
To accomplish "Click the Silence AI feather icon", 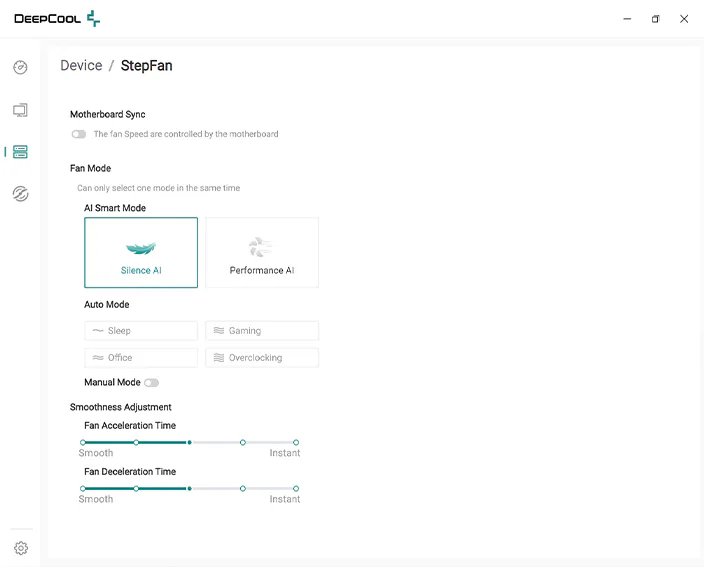I will [141, 248].
